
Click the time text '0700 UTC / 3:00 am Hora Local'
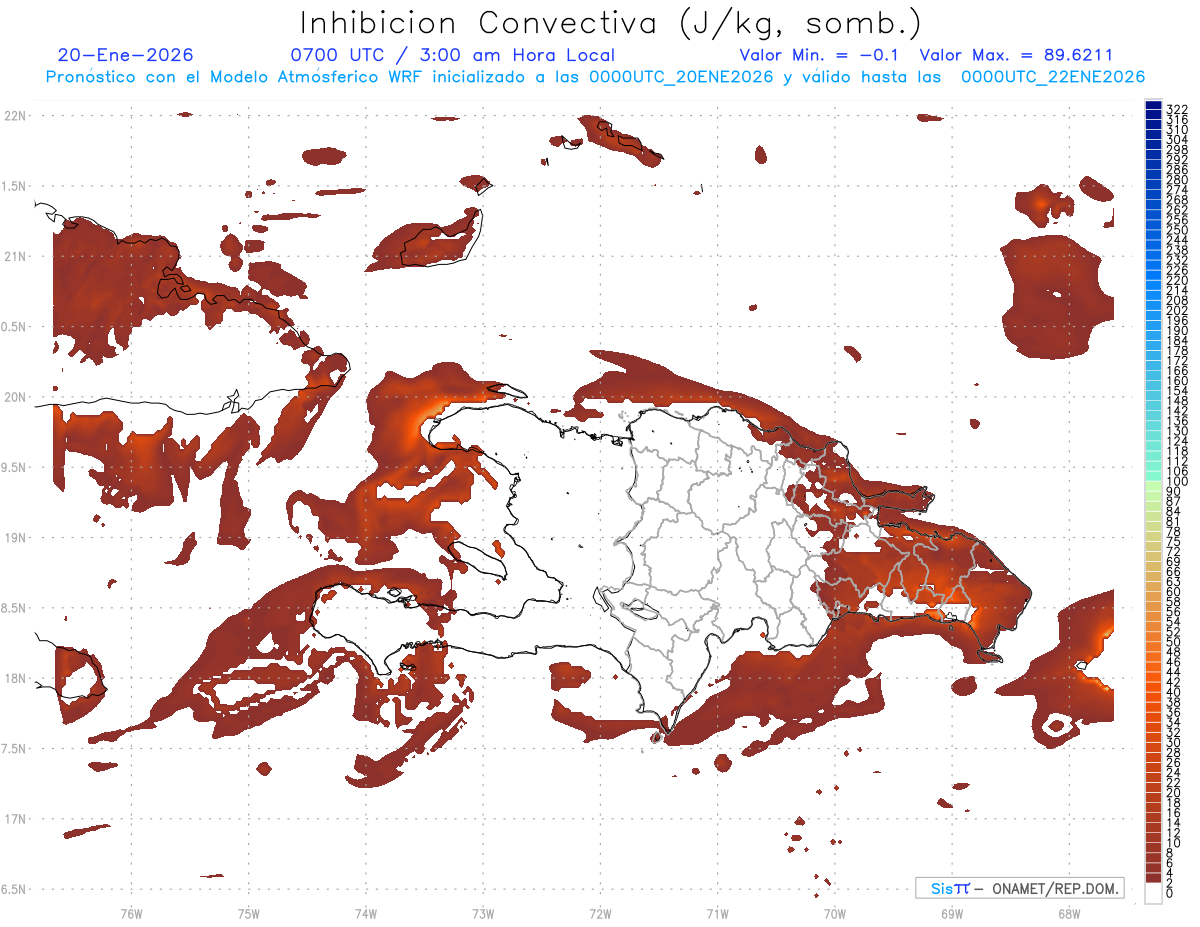452,56
